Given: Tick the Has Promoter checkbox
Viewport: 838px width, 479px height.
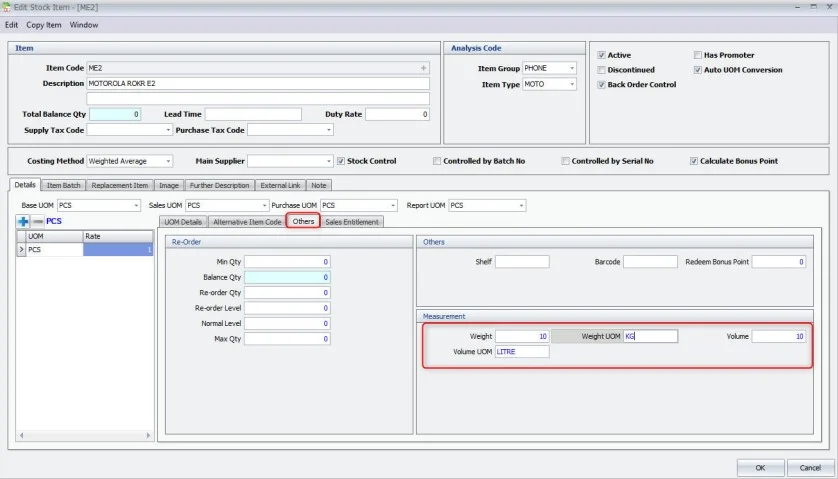Looking at the screenshot, I should 697,55.
